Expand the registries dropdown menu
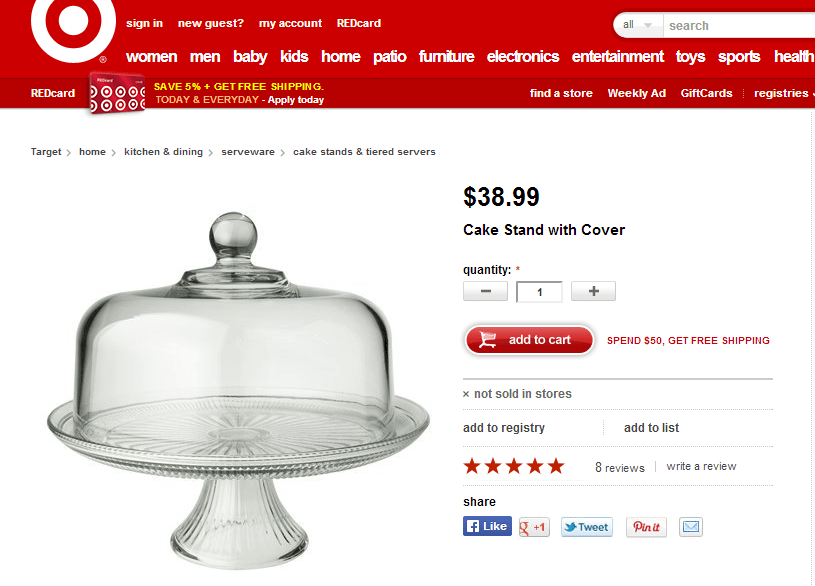The image size is (815, 586). (x=784, y=93)
